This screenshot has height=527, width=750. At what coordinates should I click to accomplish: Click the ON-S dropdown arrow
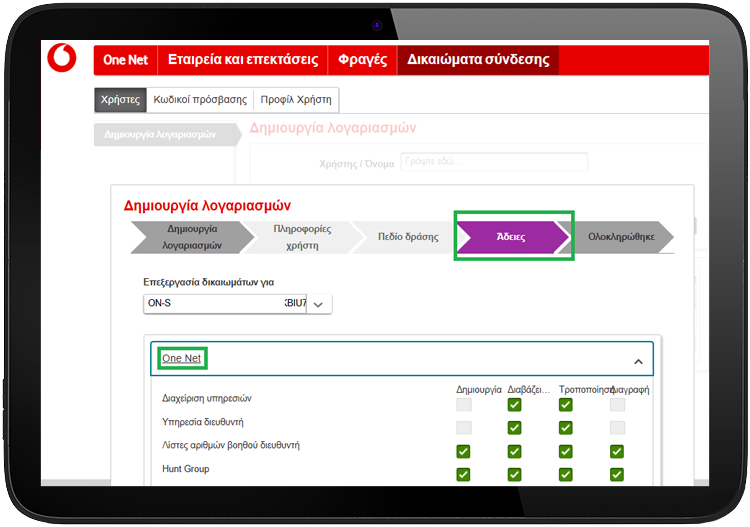pos(319,304)
